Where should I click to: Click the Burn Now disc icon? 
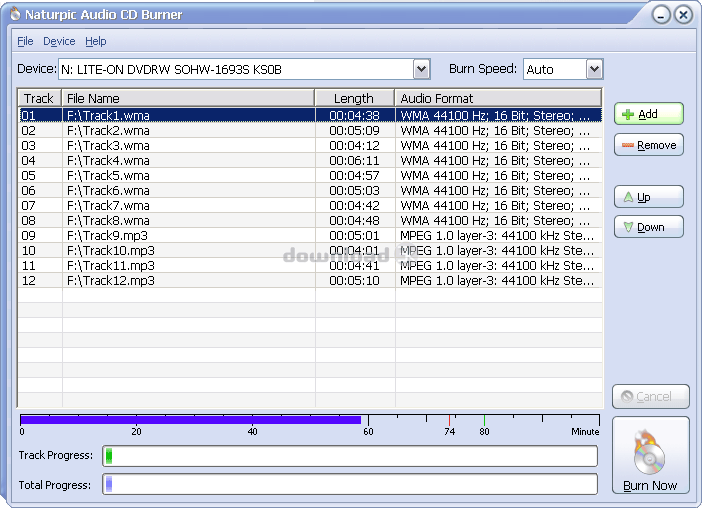(650, 453)
